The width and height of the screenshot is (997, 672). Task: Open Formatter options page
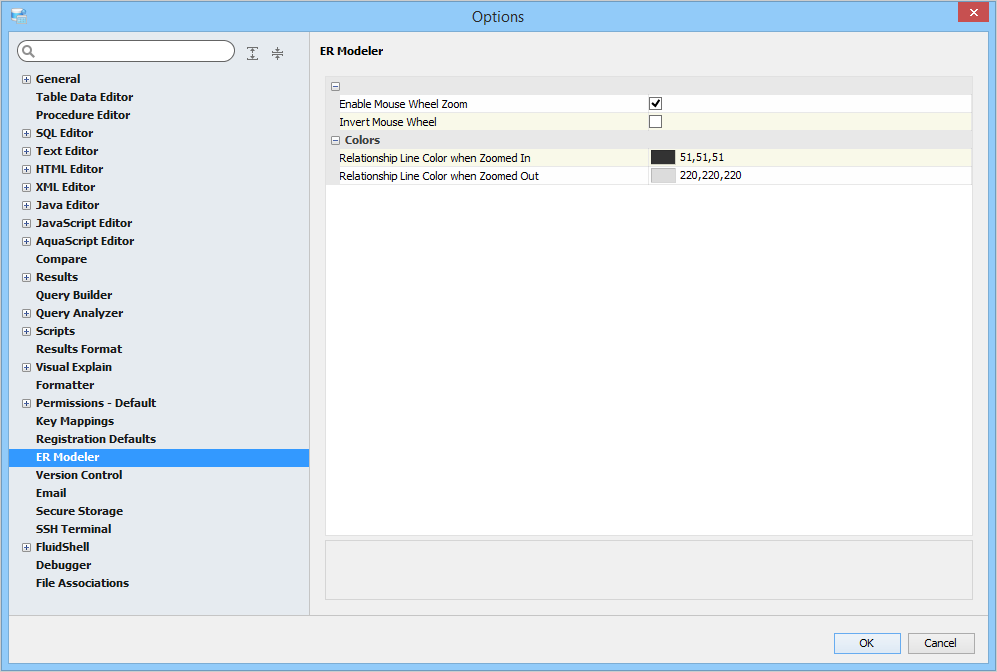pyautogui.click(x=65, y=385)
